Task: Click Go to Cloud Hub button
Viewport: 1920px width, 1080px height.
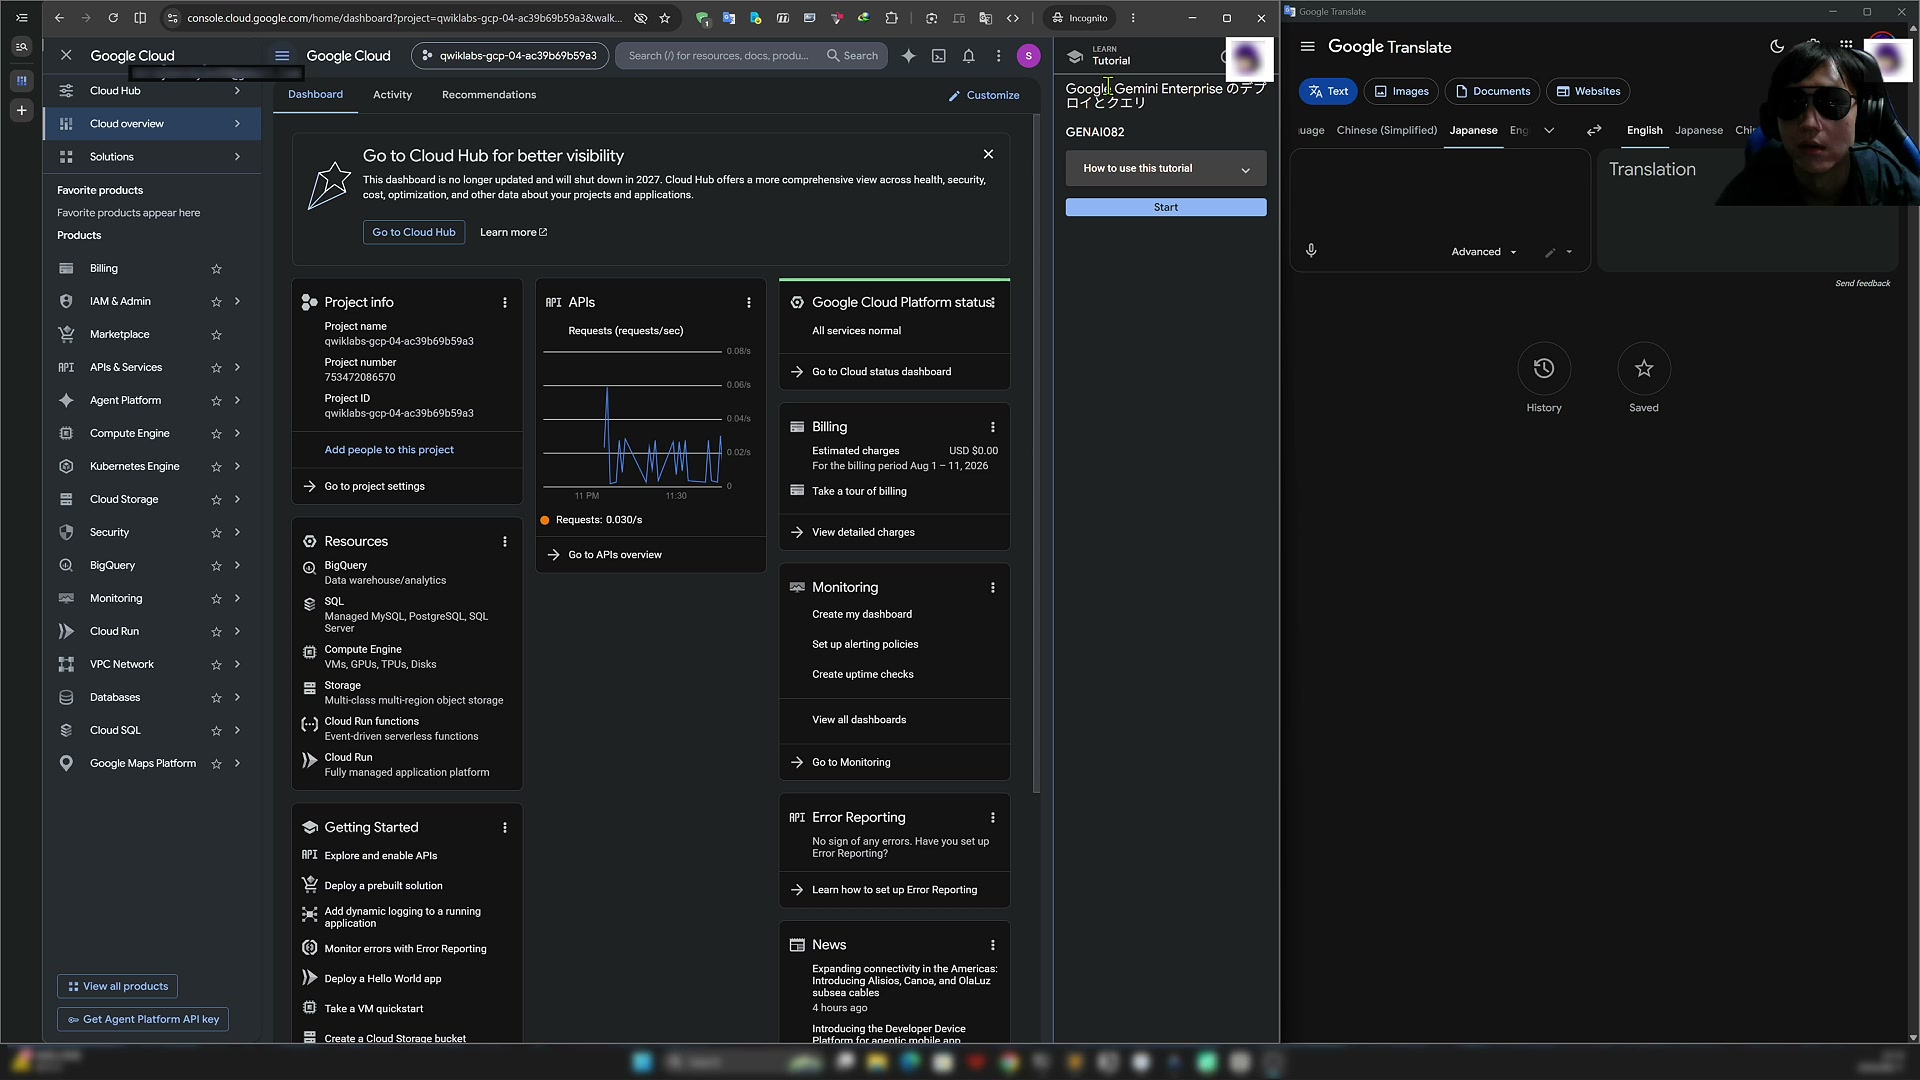Action: (414, 232)
